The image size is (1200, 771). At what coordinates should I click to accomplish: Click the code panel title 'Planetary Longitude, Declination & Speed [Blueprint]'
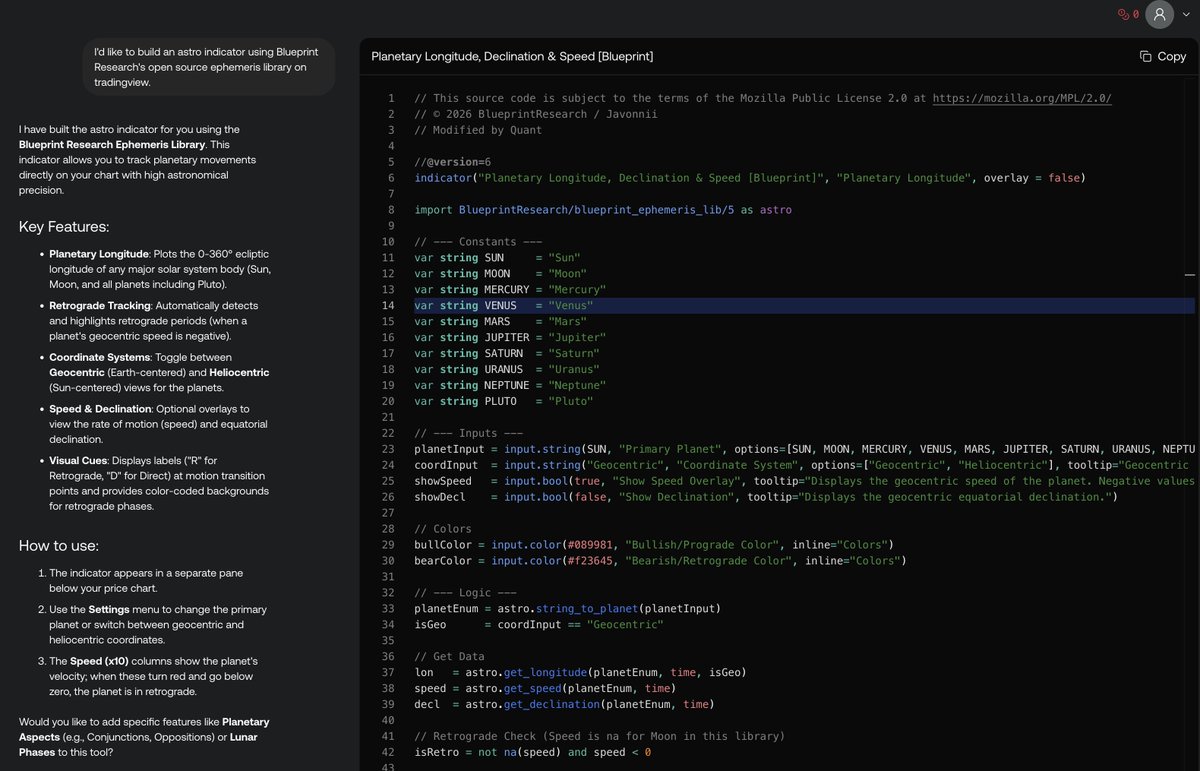(512, 56)
